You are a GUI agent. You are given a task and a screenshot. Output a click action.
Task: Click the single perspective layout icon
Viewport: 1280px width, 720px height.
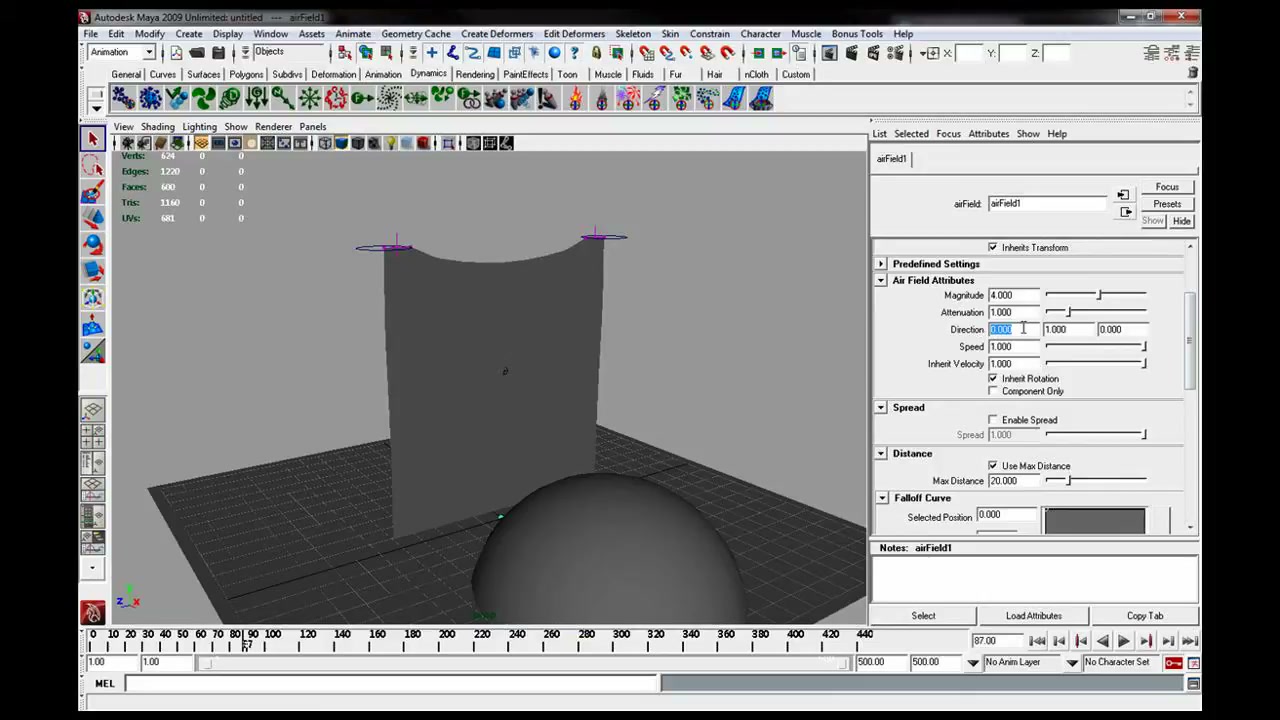point(93,410)
